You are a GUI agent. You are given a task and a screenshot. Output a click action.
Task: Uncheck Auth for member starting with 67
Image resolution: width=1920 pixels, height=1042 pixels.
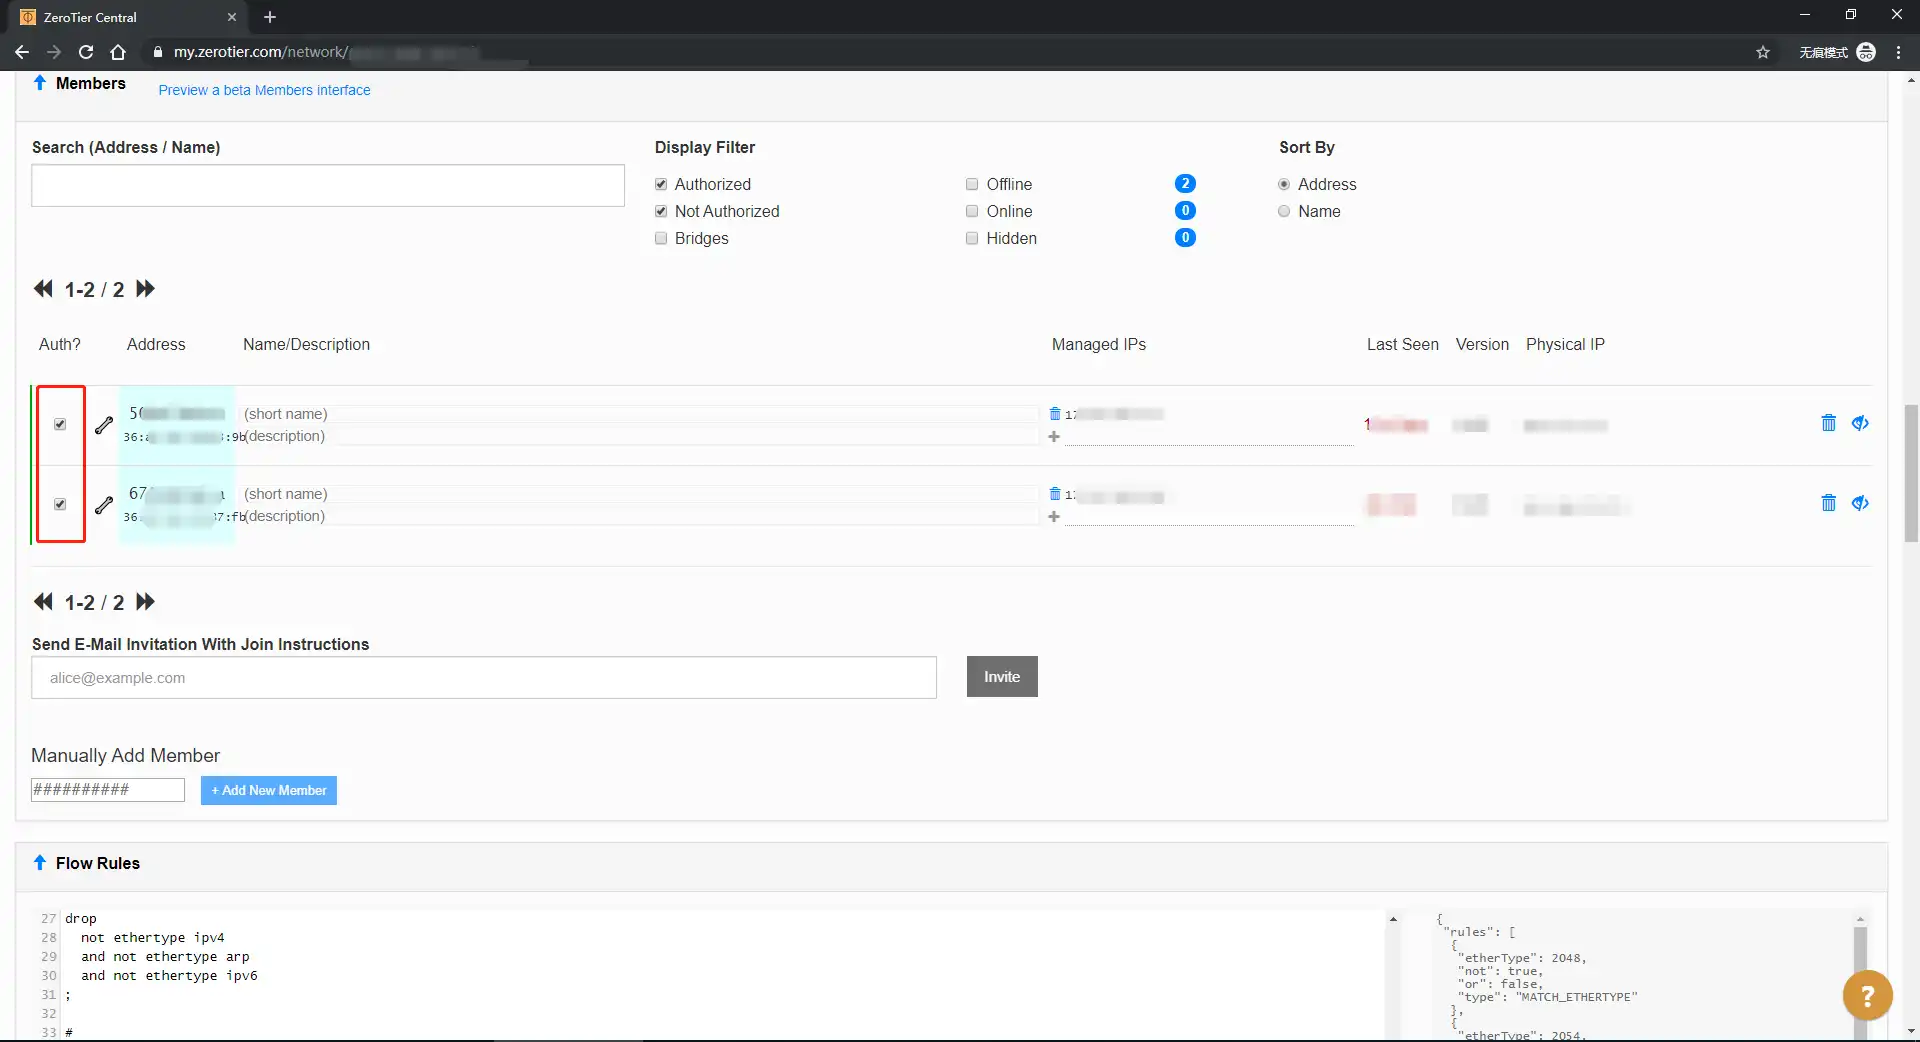(x=60, y=504)
